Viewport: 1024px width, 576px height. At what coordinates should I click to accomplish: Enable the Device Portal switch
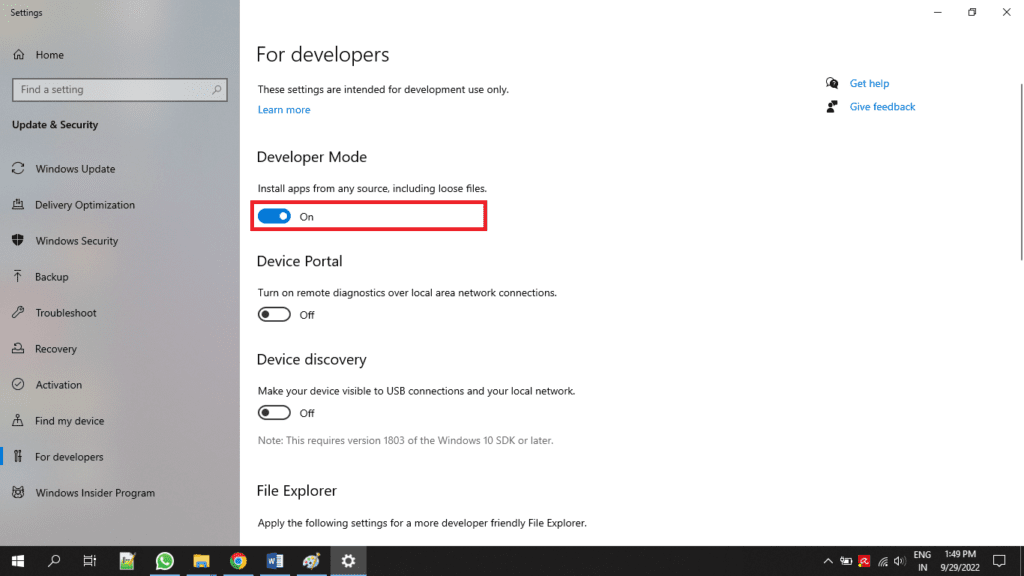pyautogui.click(x=274, y=314)
